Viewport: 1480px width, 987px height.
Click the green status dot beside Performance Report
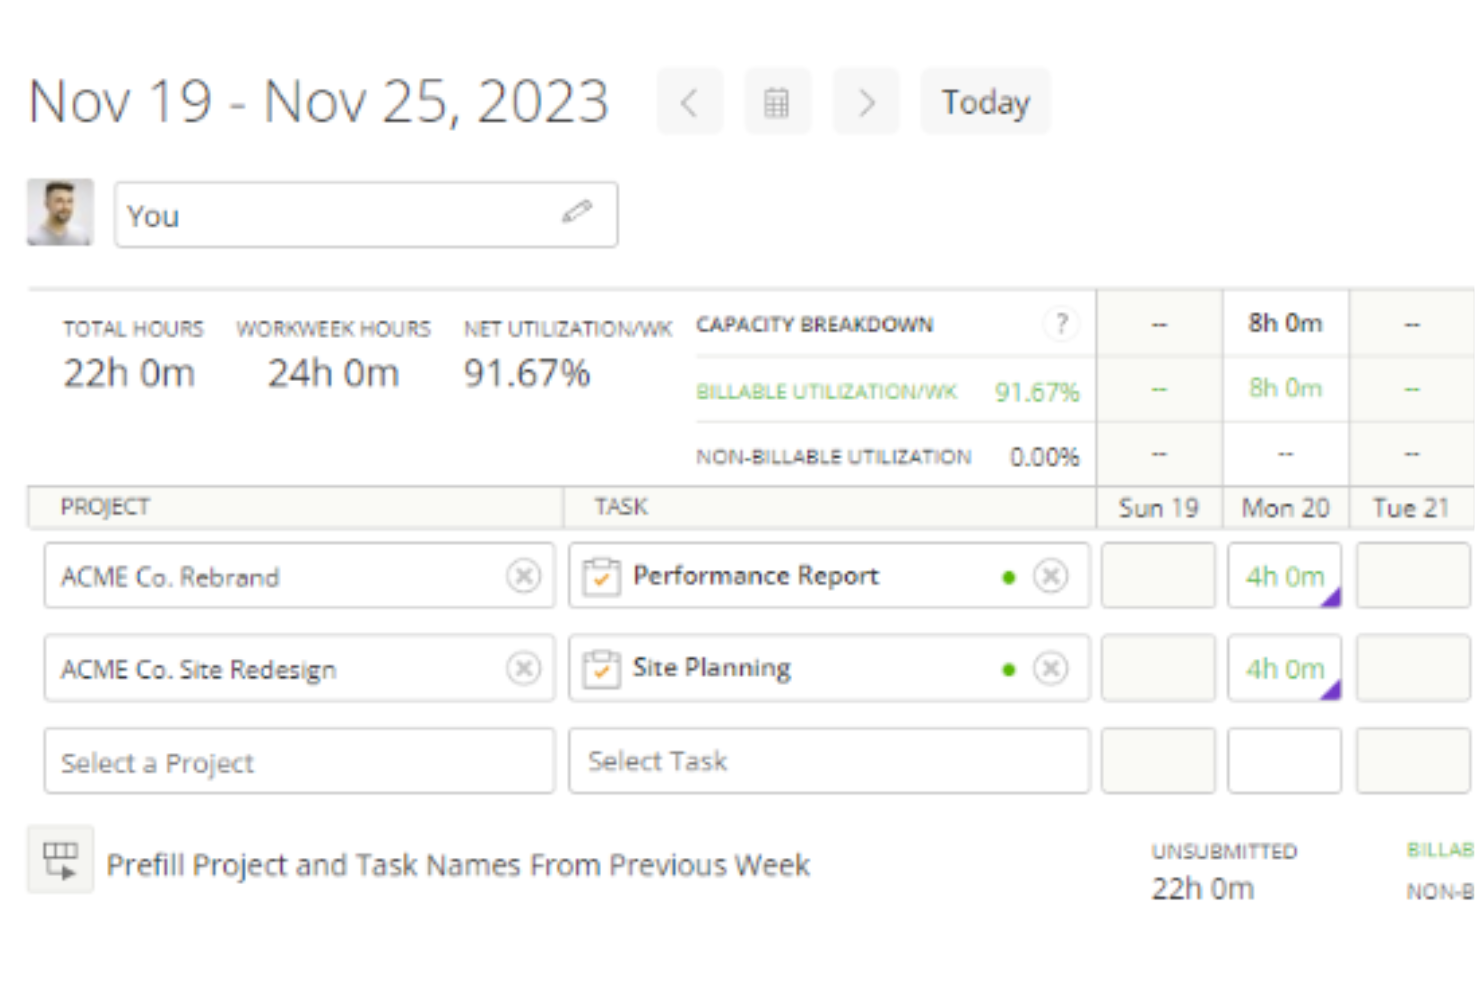pos(1009,576)
